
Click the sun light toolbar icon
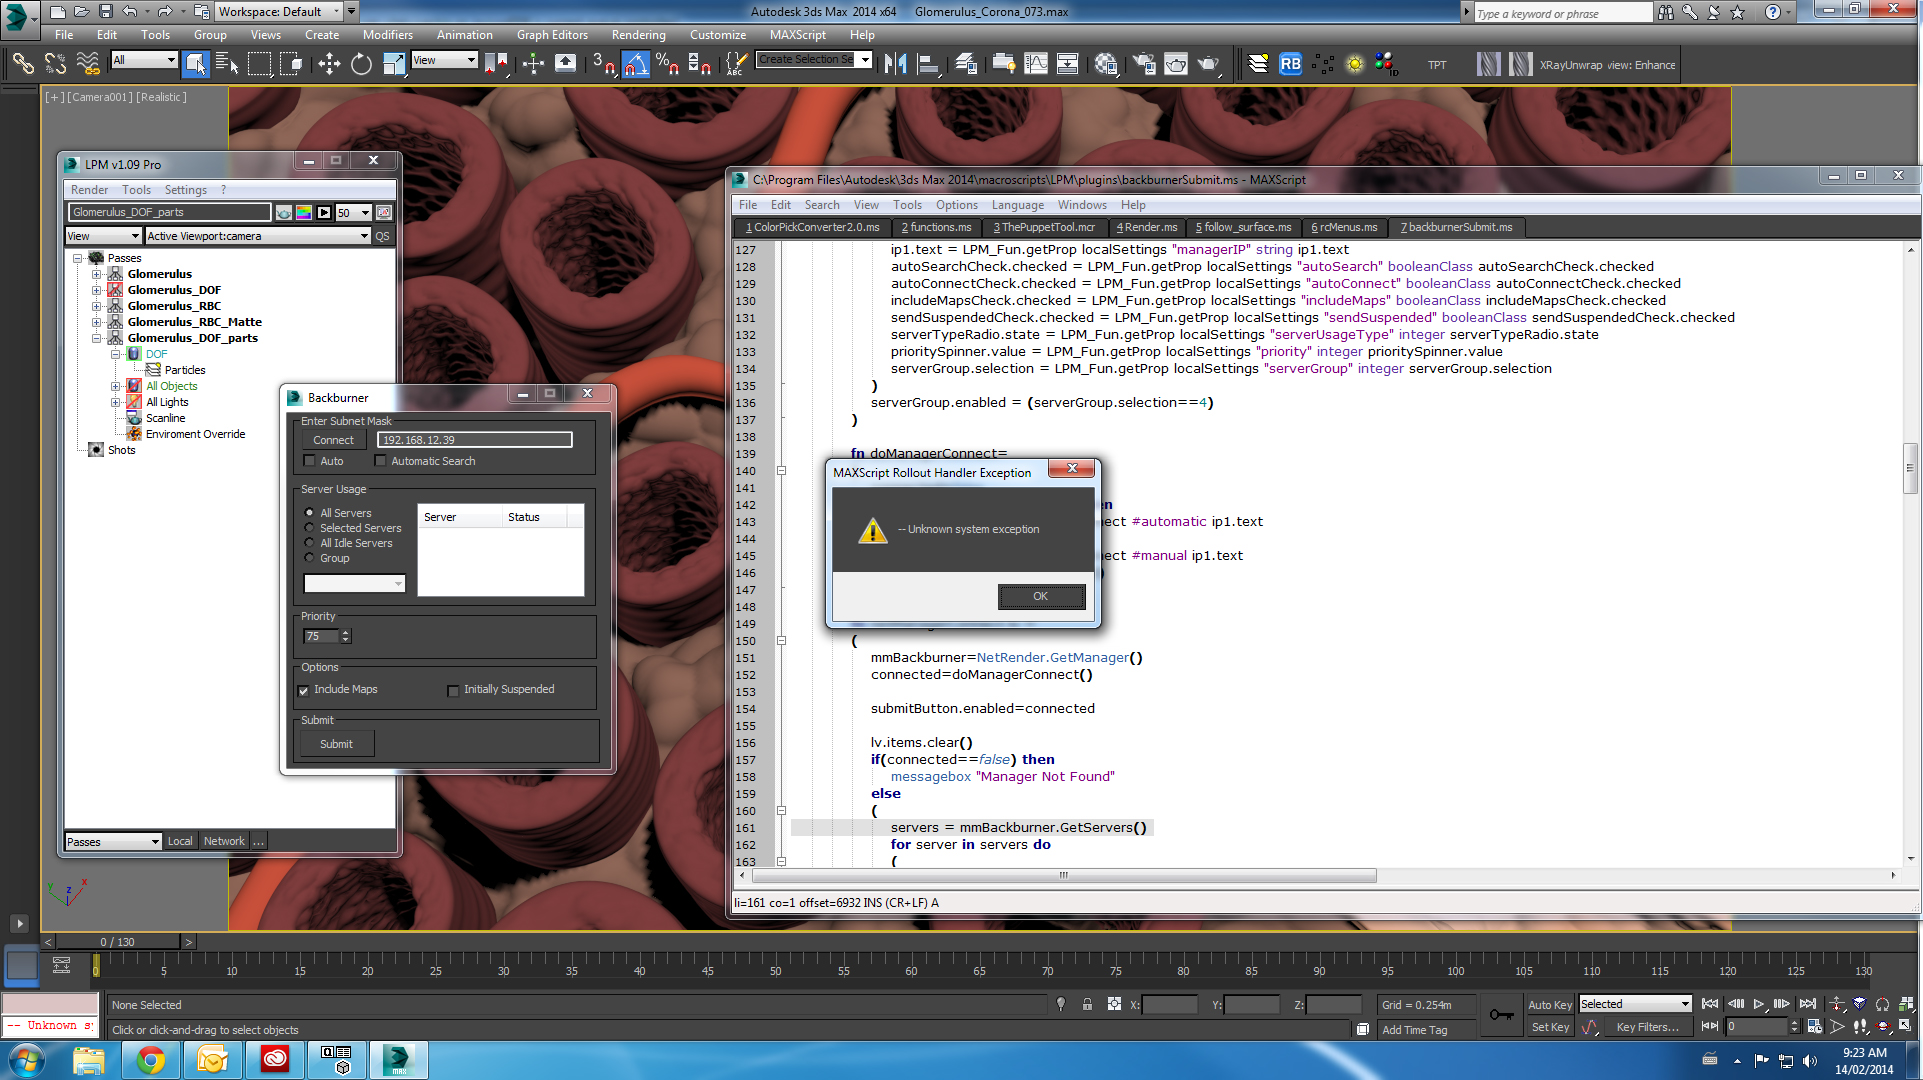[x=1355, y=64]
